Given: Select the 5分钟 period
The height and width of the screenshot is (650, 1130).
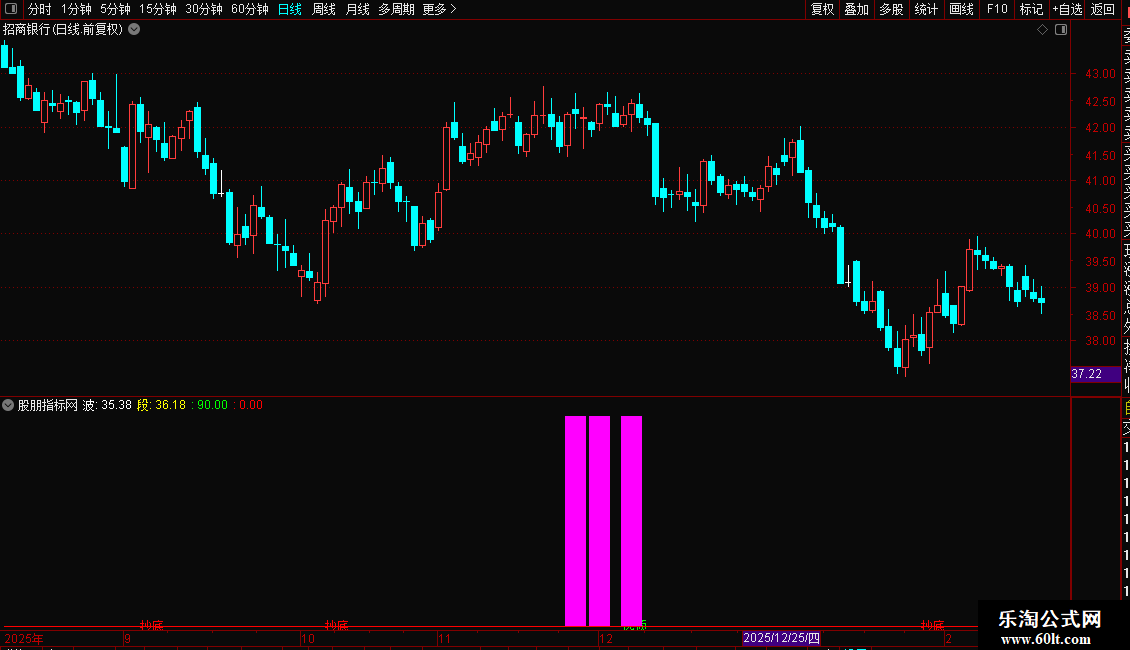Looking at the screenshot, I should click(x=115, y=9).
